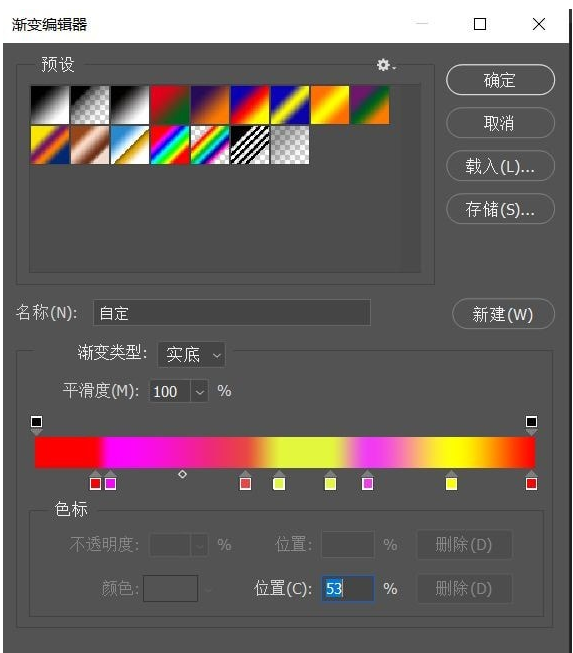Viewport: 573px width, 653px height.
Task: Click the gradient color bar
Action: coord(285,452)
